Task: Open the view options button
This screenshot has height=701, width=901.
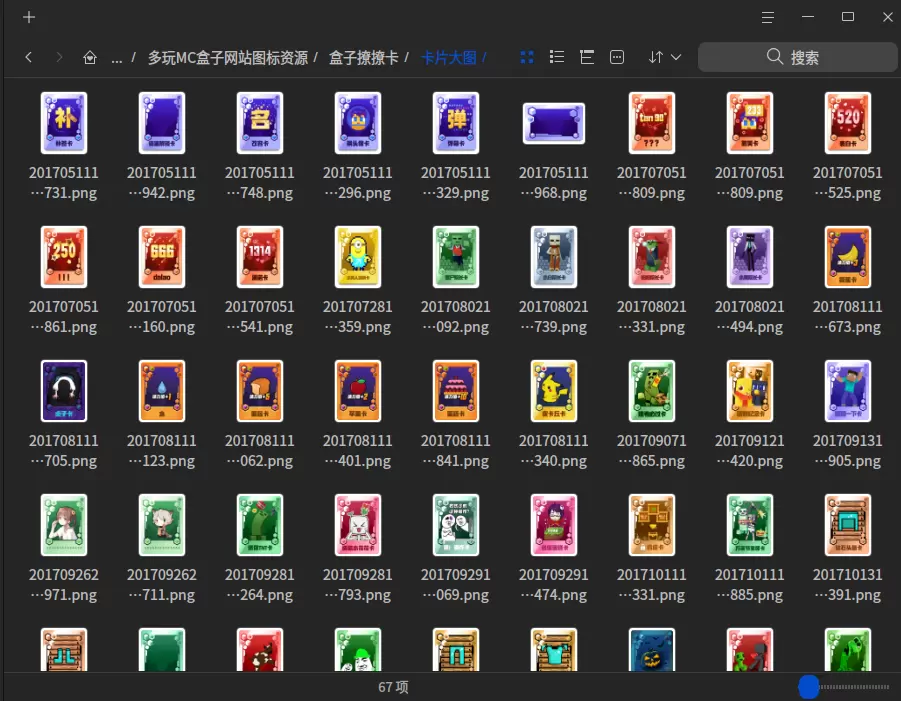Action: click(x=617, y=57)
